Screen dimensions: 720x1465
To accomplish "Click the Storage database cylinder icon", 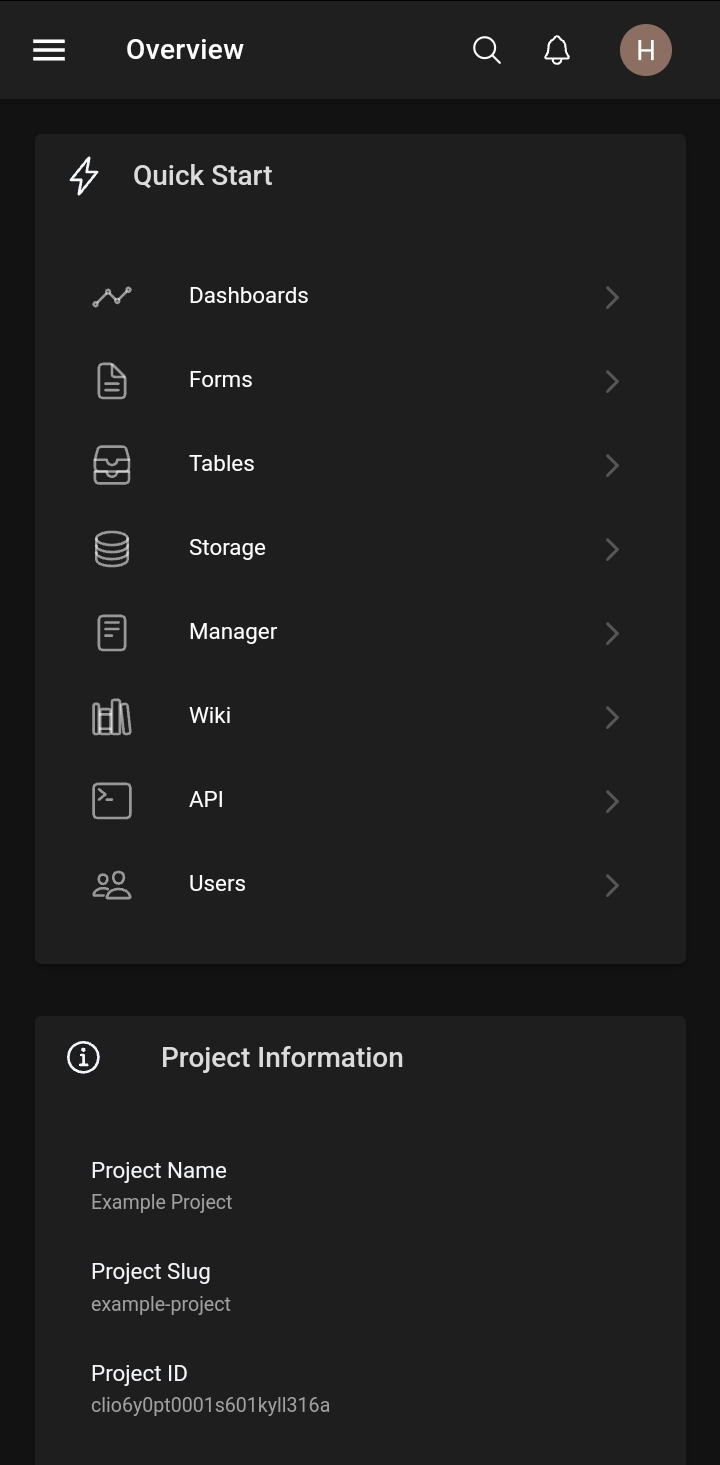I will tap(112, 549).
